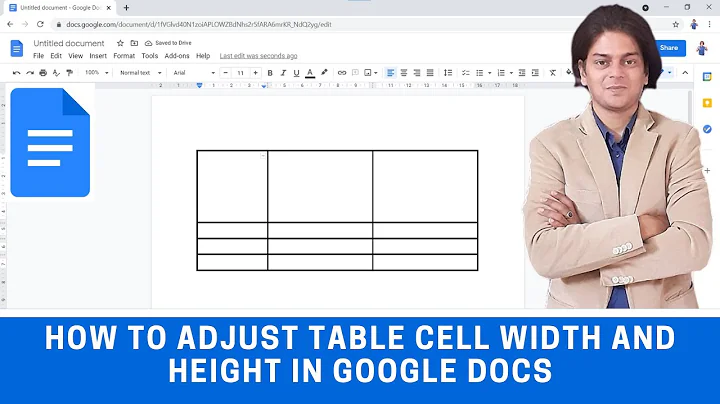The height and width of the screenshot is (404, 720).
Task: Toggle the Bulleted list button
Action: pos(480,73)
